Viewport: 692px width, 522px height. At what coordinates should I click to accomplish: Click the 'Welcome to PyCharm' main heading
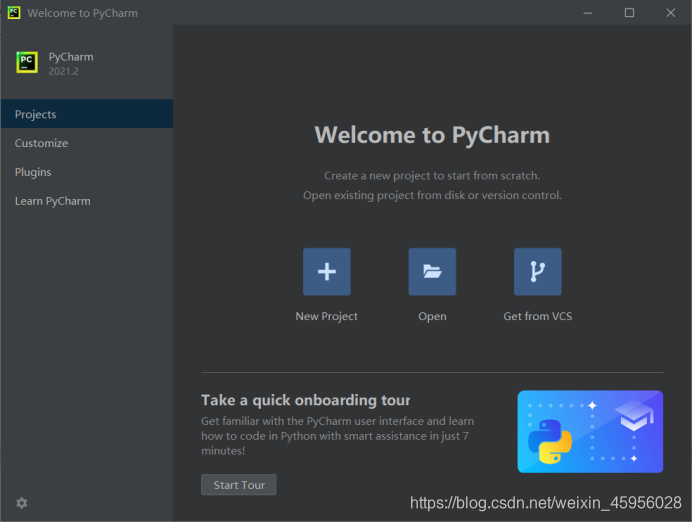click(432, 135)
